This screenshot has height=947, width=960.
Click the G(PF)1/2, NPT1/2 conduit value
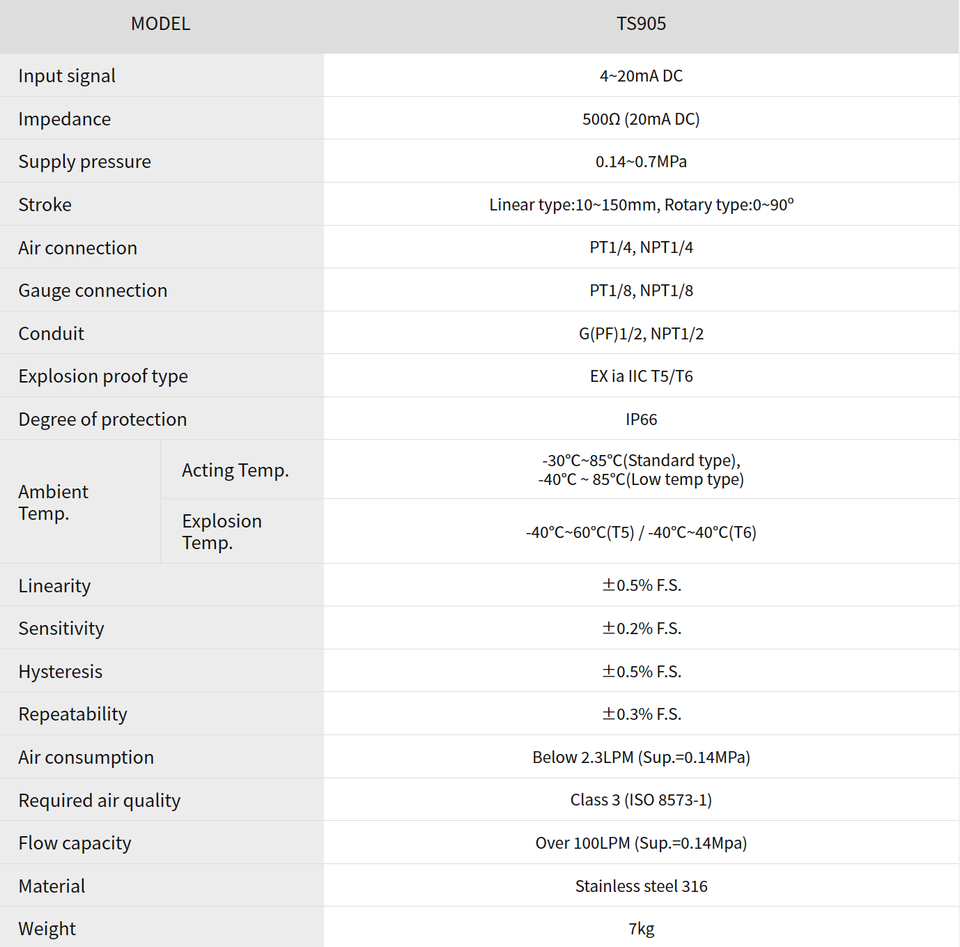tap(641, 334)
